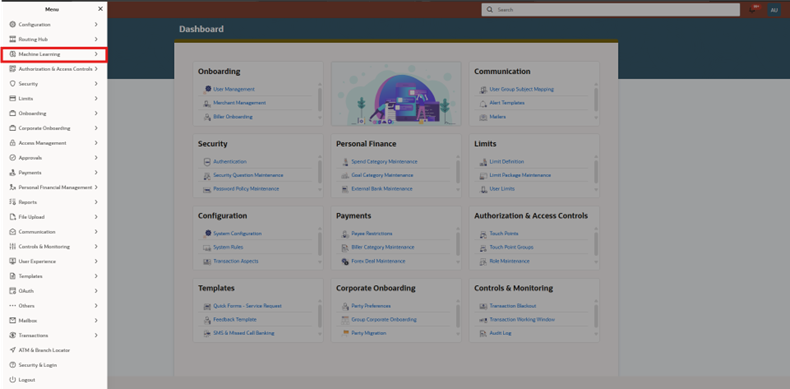This screenshot has height=389, width=790.
Task: Open the Limit Definition link
Action: [x=507, y=162]
